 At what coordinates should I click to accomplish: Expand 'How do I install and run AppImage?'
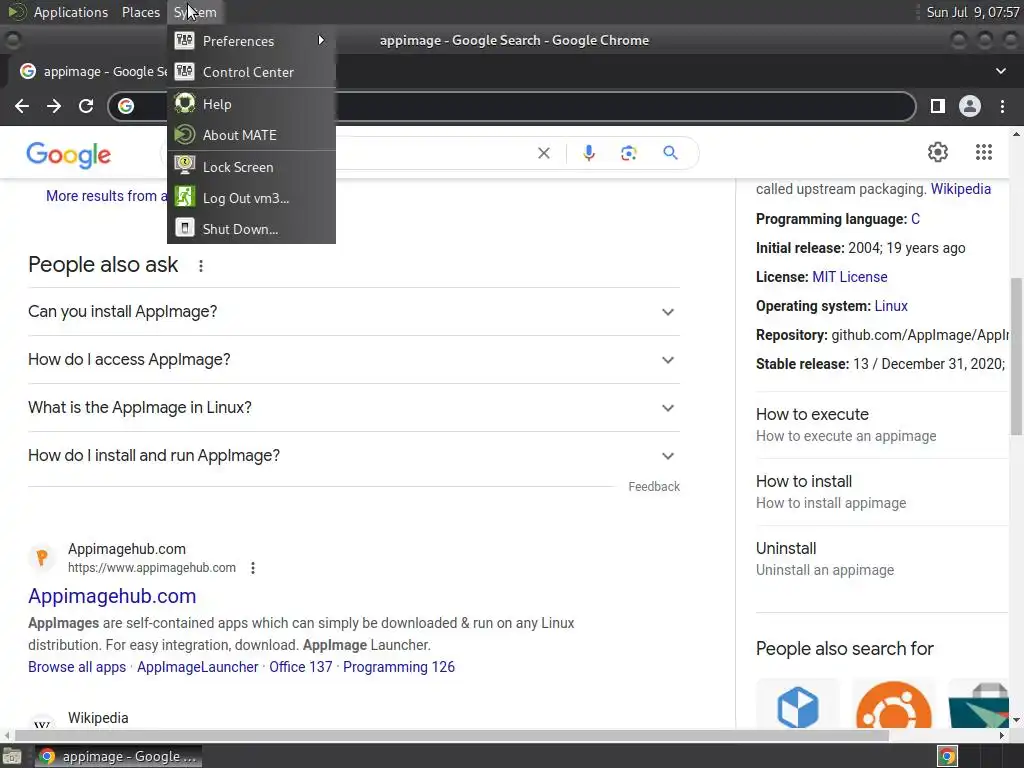[x=354, y=456]
